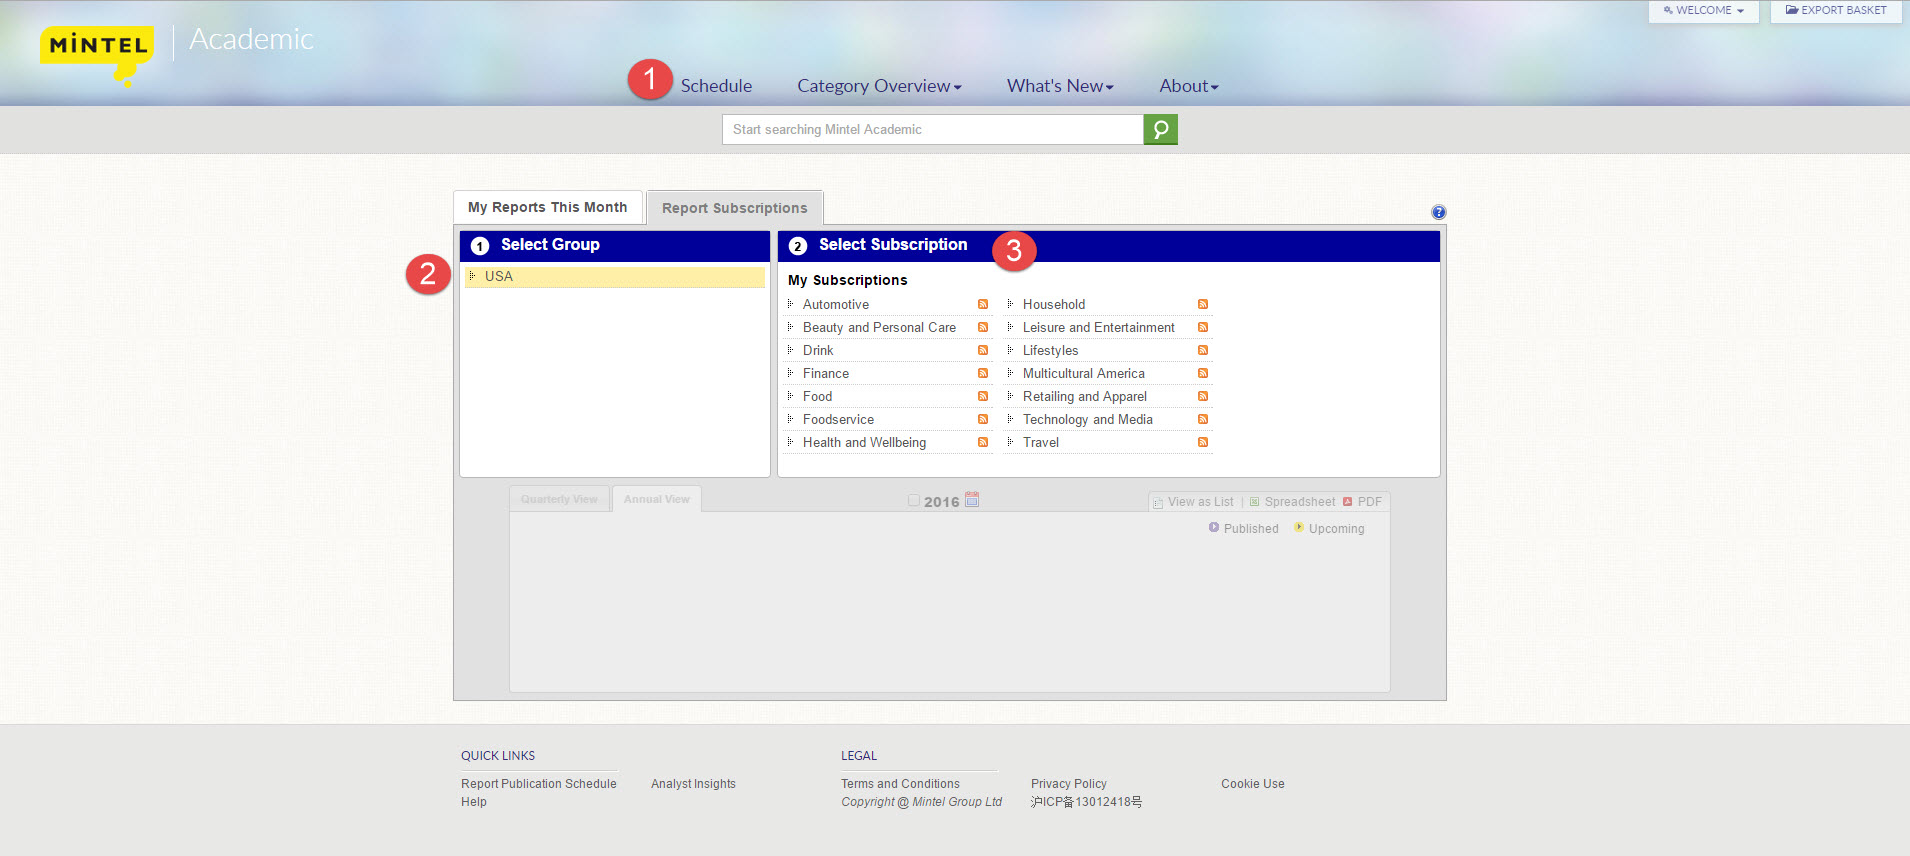
Task: Open the Analyst Insights link
Action: pos(693,784)
